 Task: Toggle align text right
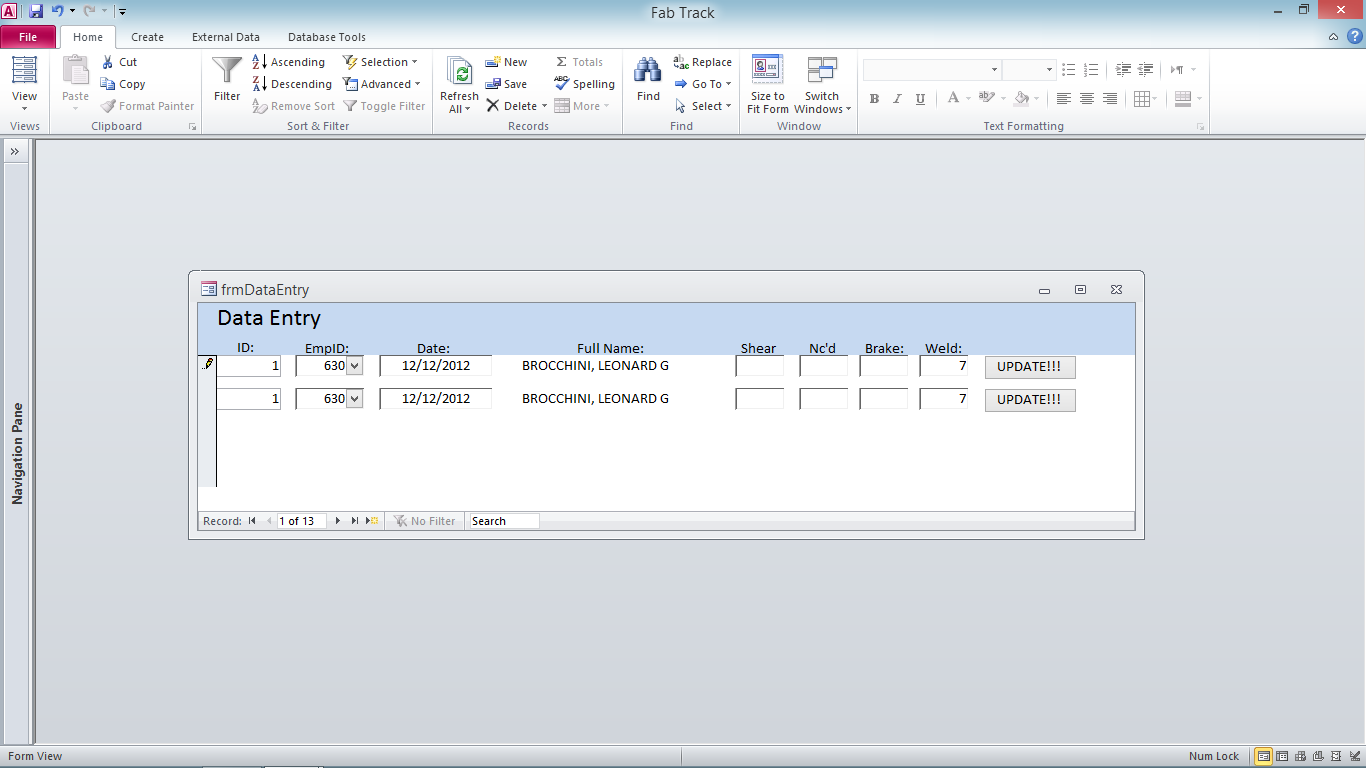[1110, 98]
